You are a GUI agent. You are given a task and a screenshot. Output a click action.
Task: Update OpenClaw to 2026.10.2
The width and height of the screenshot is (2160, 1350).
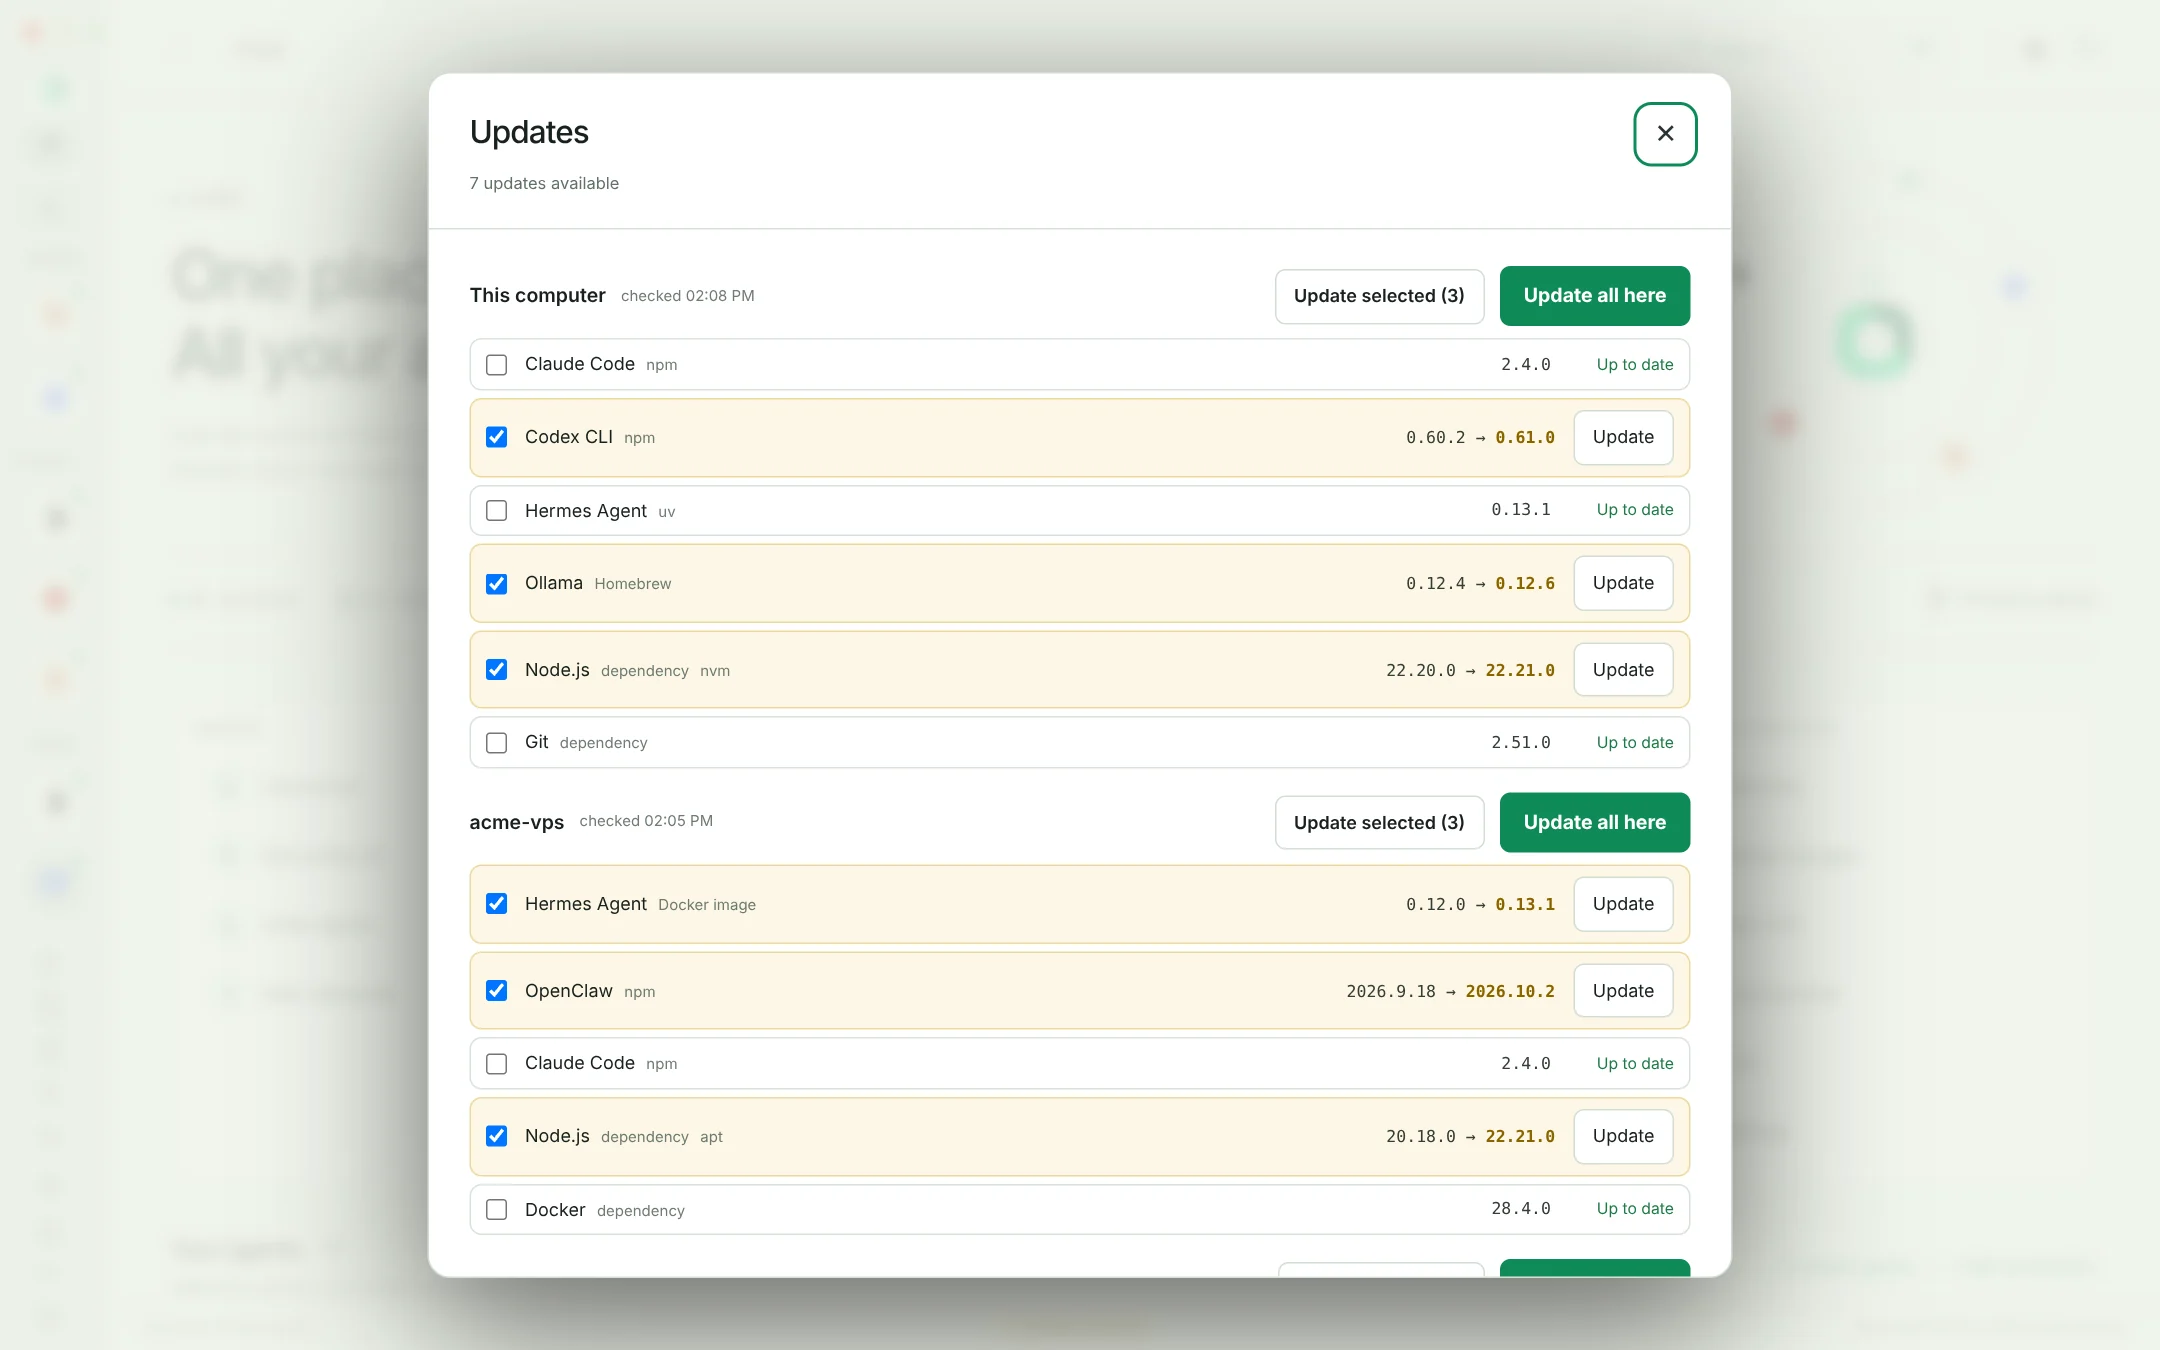(1623, 990)
